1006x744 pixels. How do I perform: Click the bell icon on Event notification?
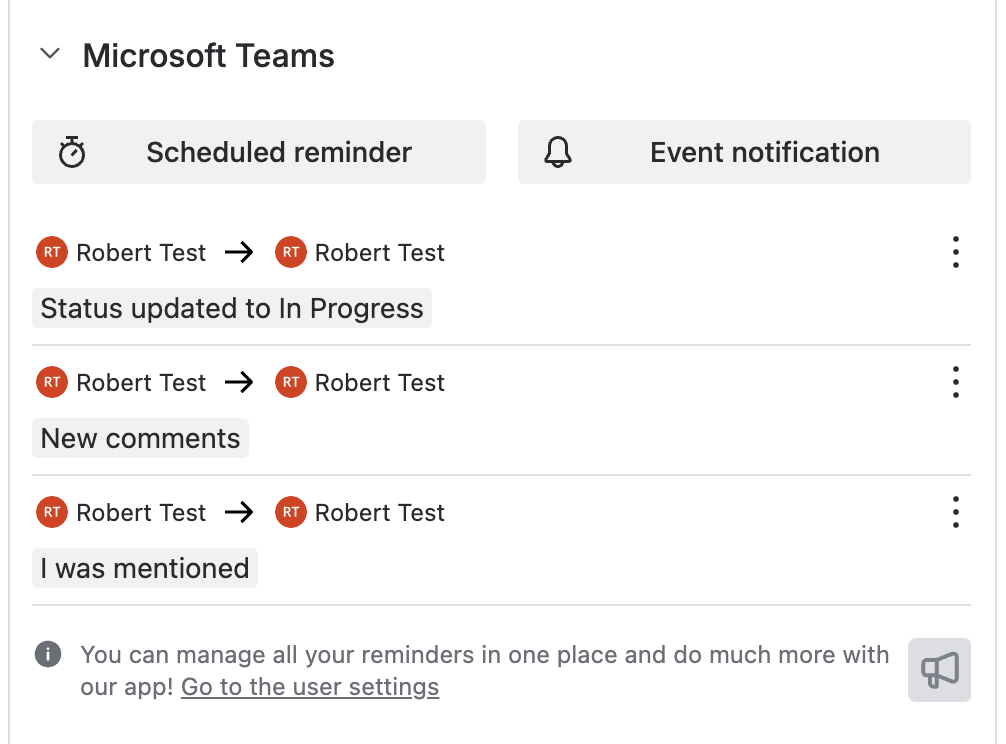click(x=558, y=152)
